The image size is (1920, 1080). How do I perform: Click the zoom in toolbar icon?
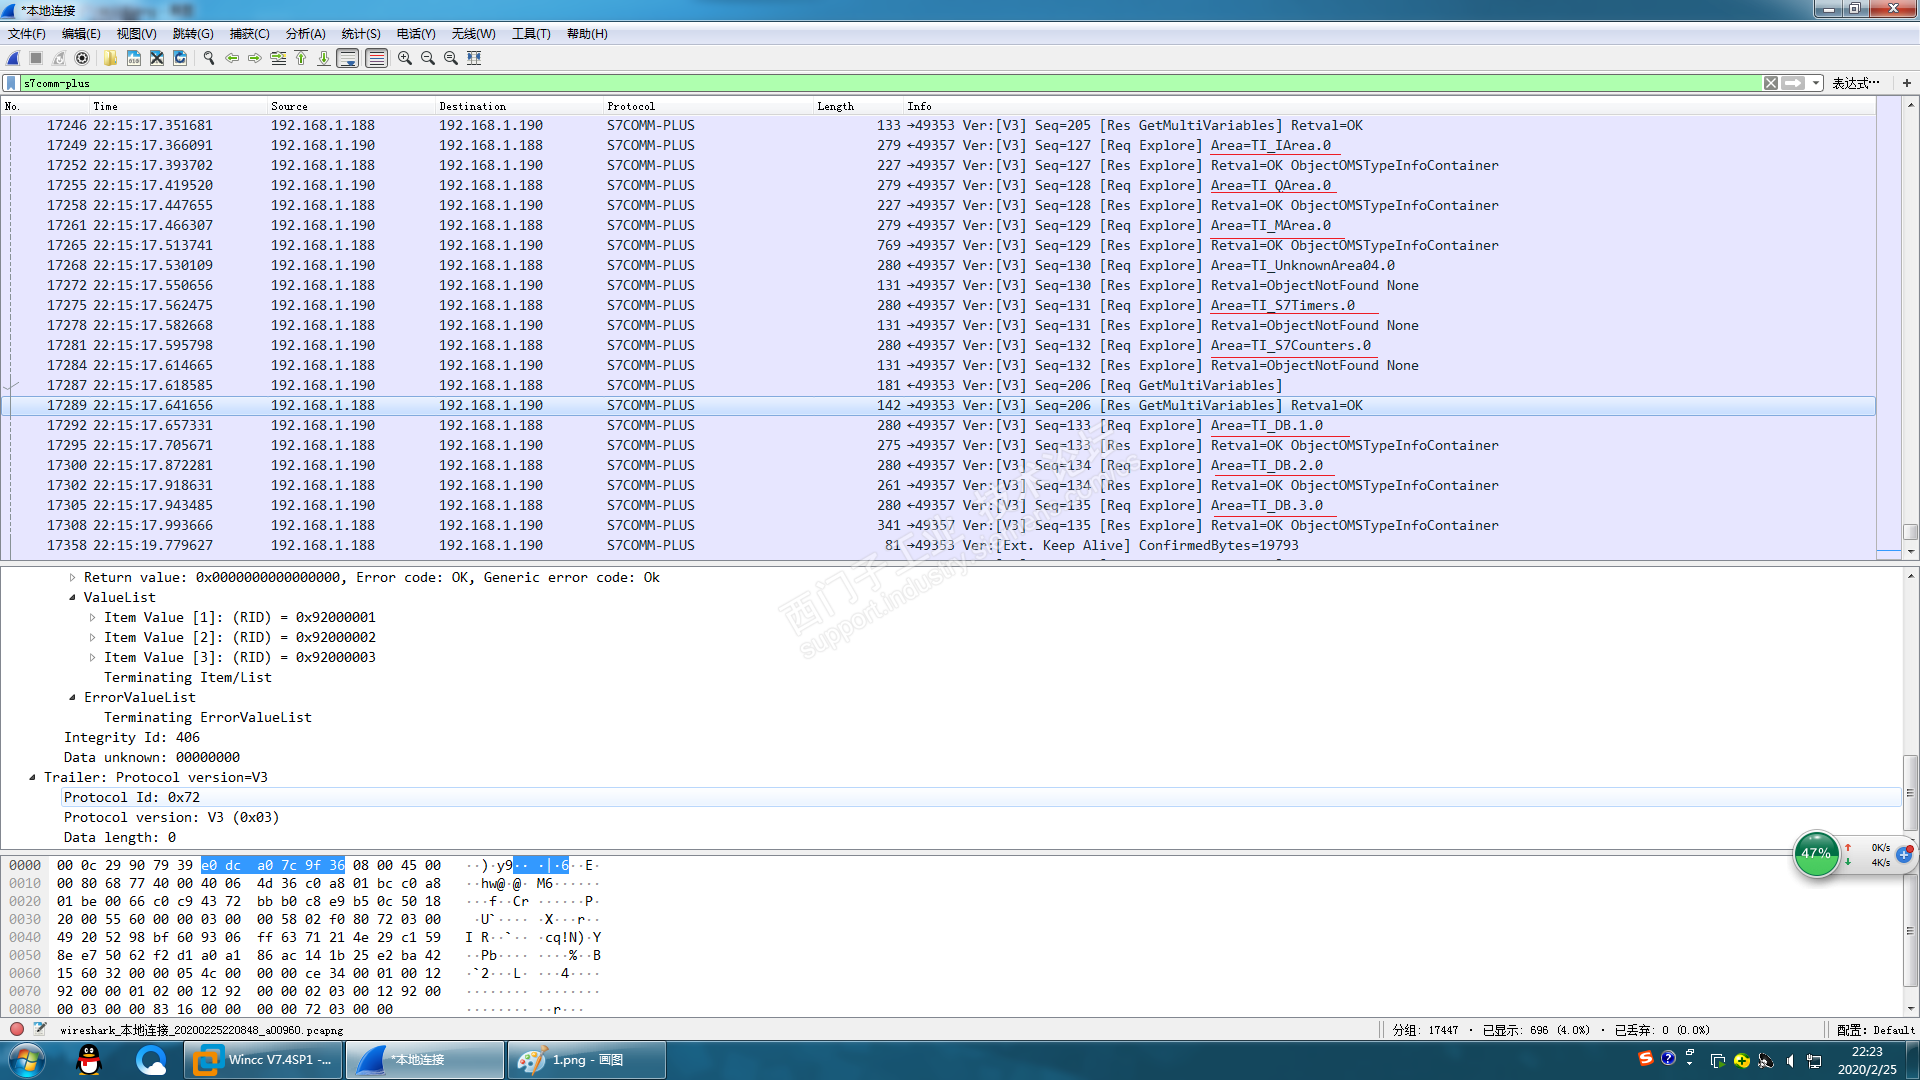[x=404, y=58]
